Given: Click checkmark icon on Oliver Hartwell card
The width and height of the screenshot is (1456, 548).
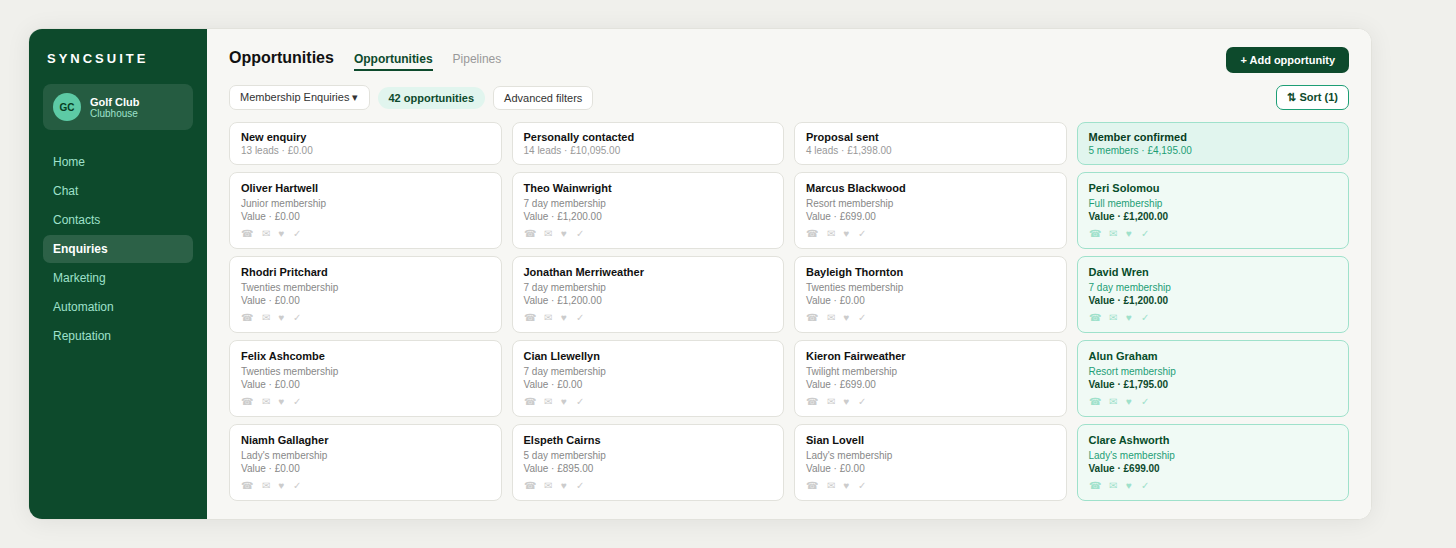Looking at the screenshot, I should click(x=297, y=233).
